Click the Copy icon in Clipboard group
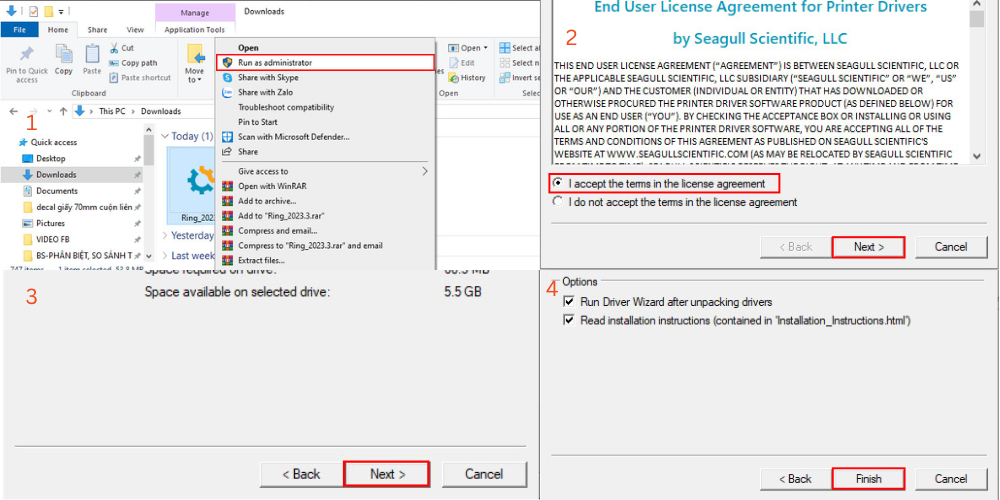The image size is (1000, 500). pos(64,54)
